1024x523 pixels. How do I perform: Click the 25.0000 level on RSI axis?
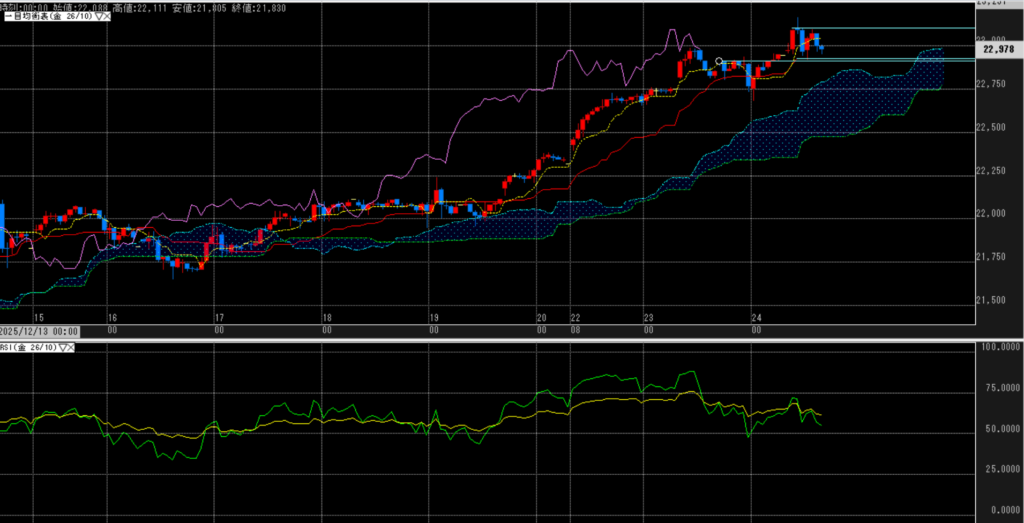pyautogui.click(x=998, y=468)
